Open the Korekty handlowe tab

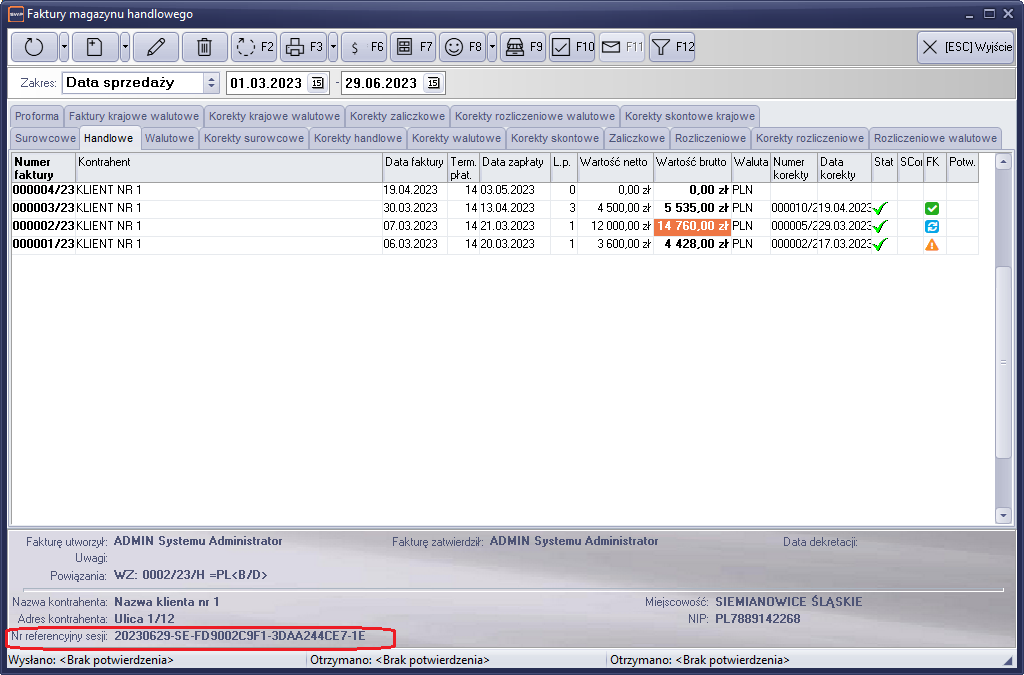(x=357, y=138)
